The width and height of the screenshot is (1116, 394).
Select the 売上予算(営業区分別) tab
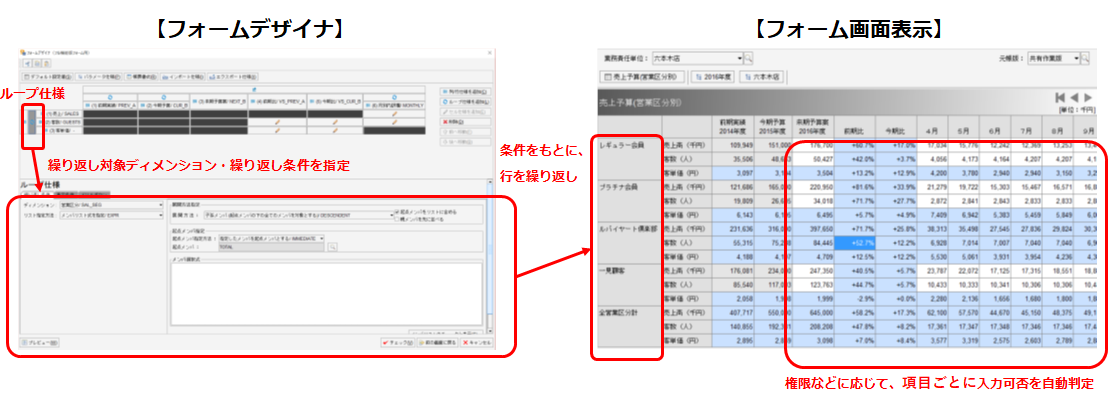(643, 76)
